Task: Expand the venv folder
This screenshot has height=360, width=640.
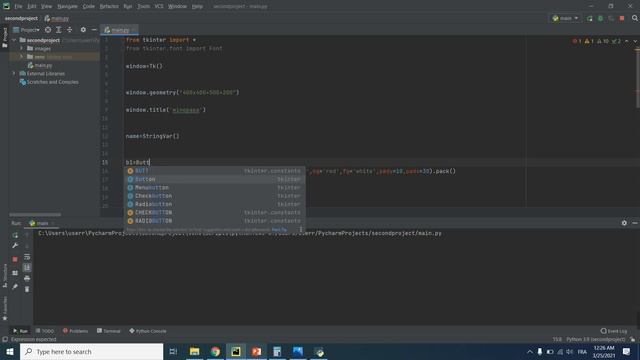Action: (x=22, y=57)
